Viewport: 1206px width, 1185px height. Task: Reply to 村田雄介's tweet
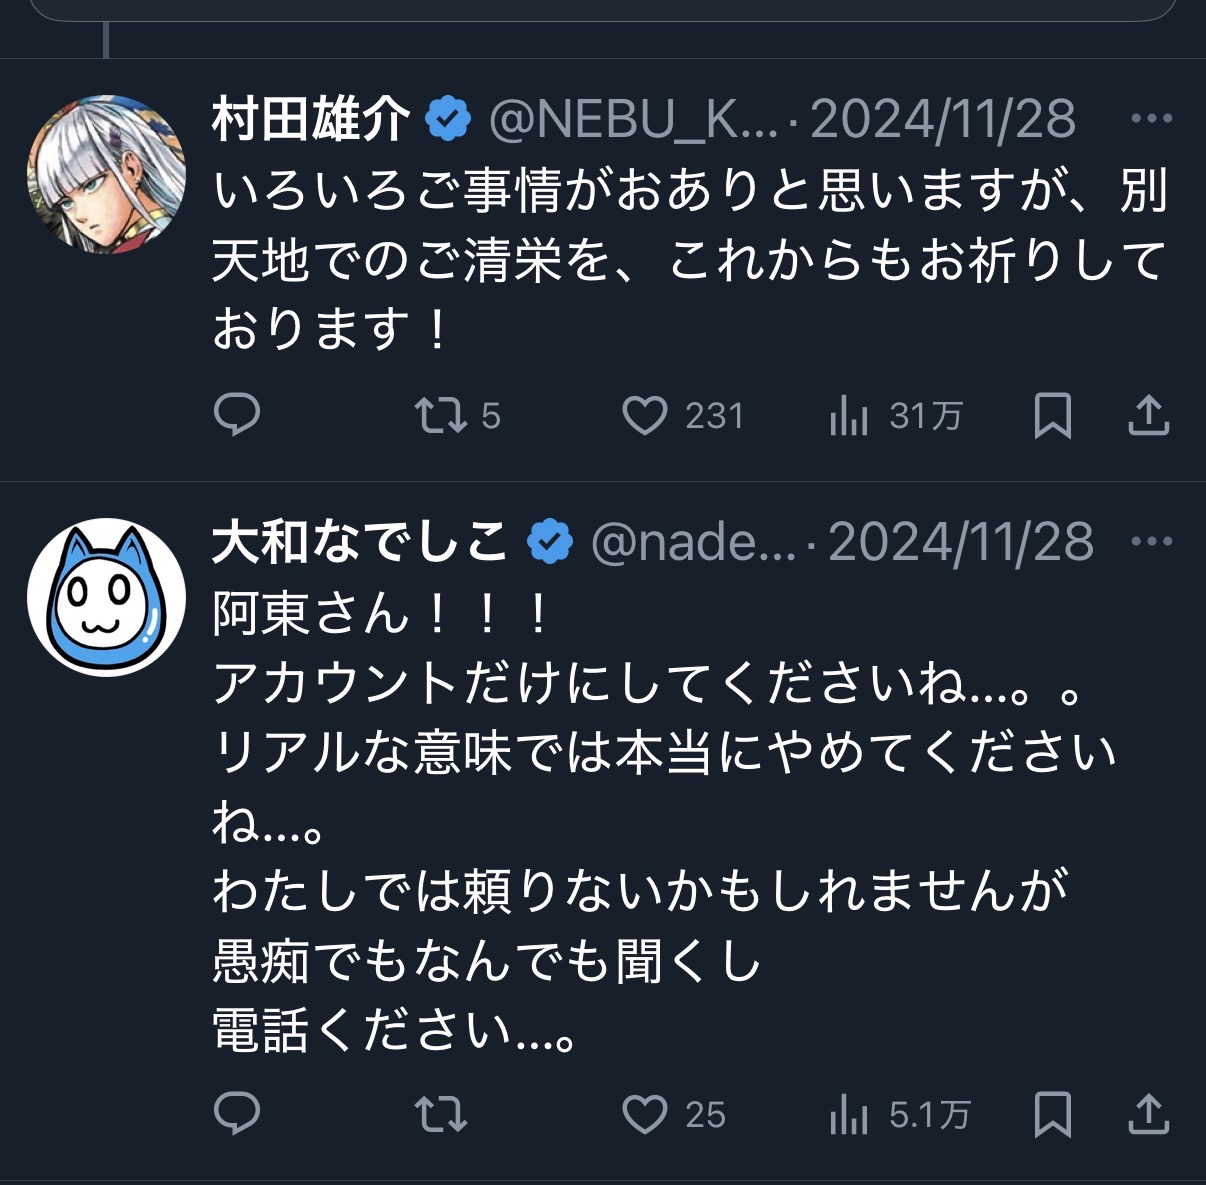[237, 414]
